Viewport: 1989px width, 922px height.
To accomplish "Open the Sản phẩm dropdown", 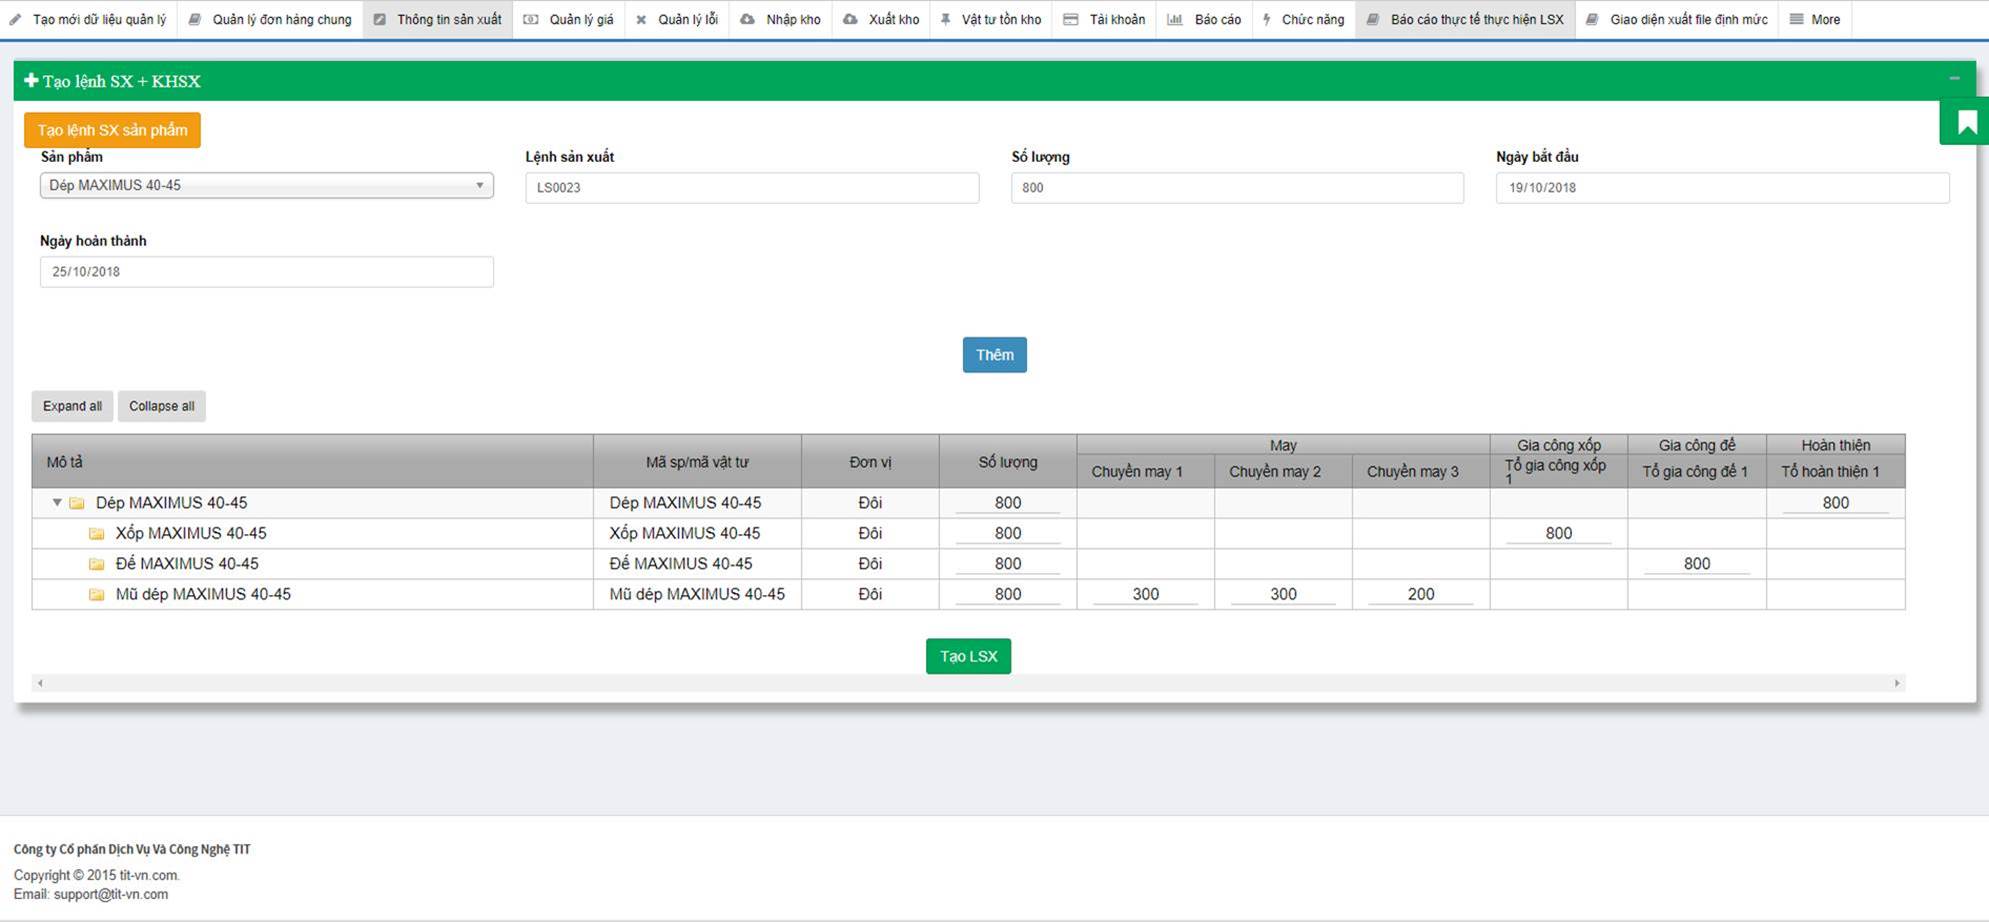I will click(x=266, y=186).
